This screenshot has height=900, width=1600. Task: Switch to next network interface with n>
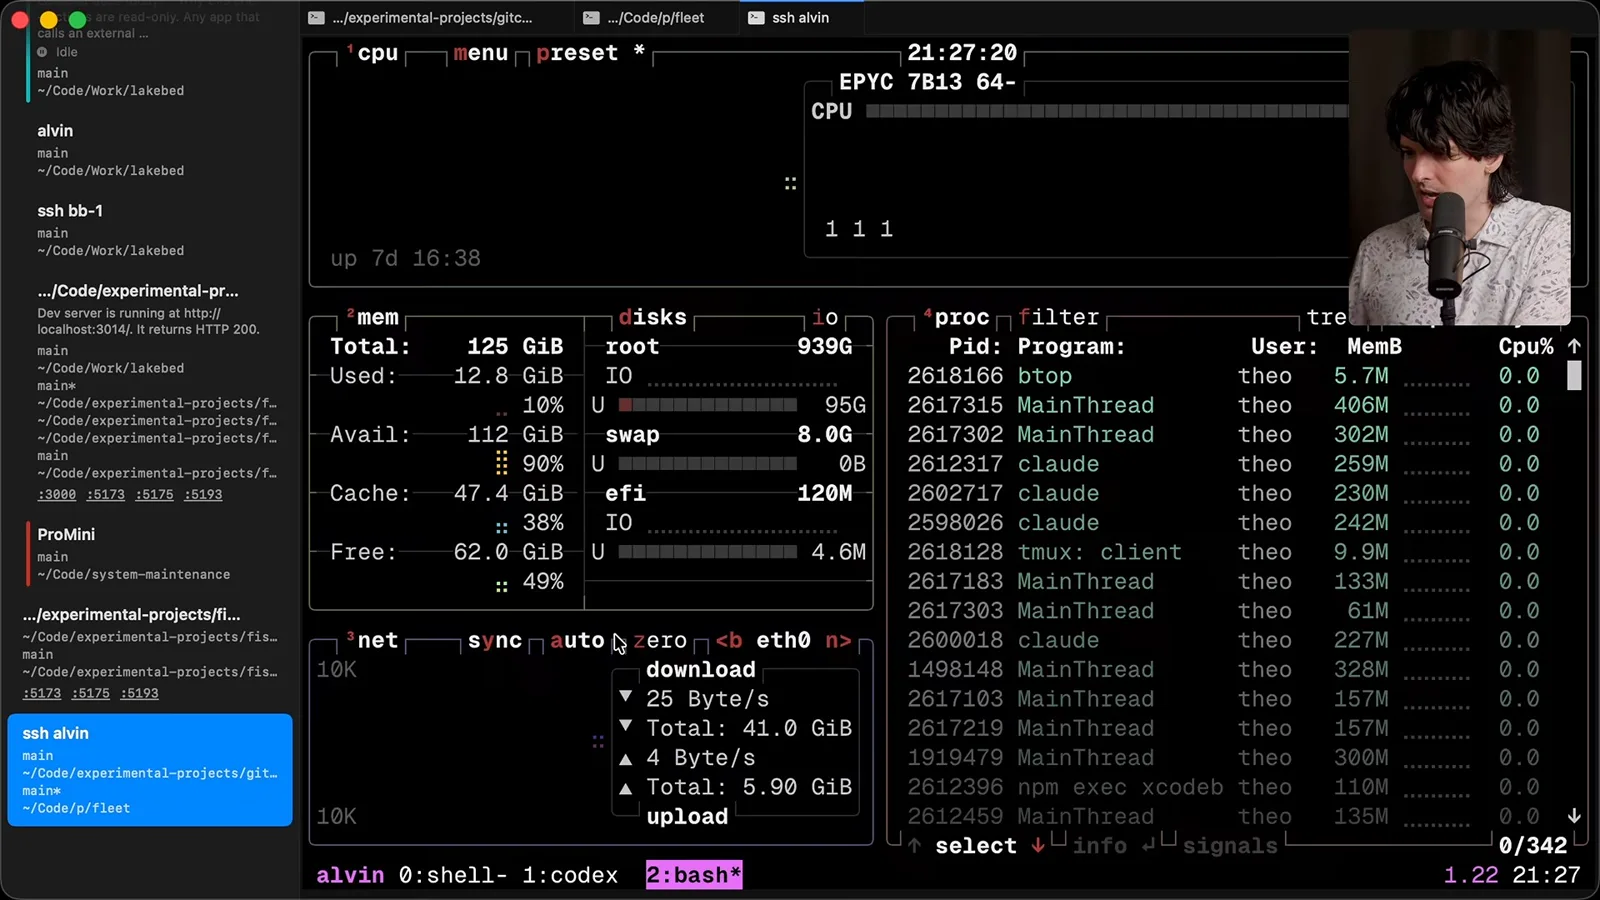tap(838, 640)
